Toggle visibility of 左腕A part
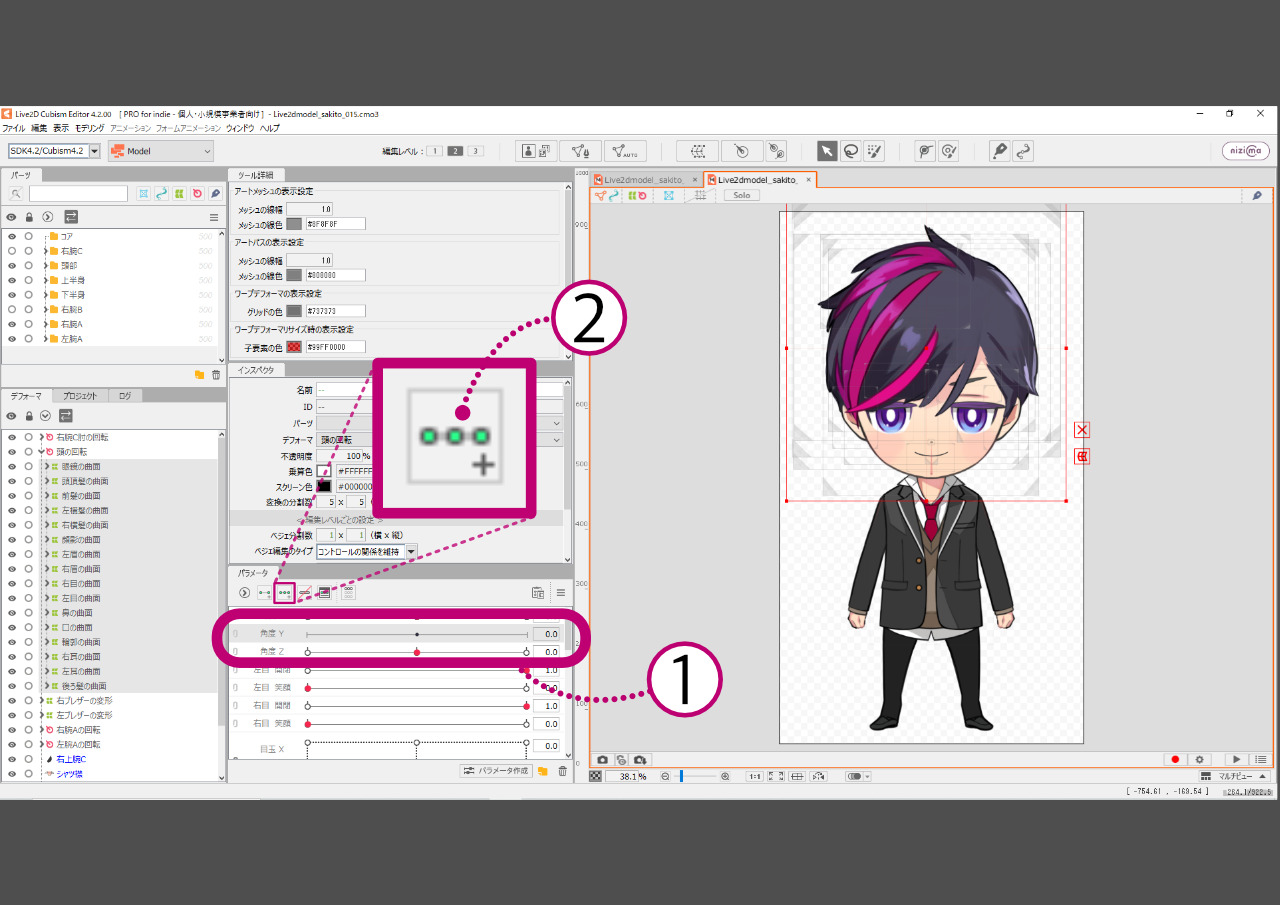The height and width of the screenshot is (905, 1280). pyautogui.click(x=12, y=339)
